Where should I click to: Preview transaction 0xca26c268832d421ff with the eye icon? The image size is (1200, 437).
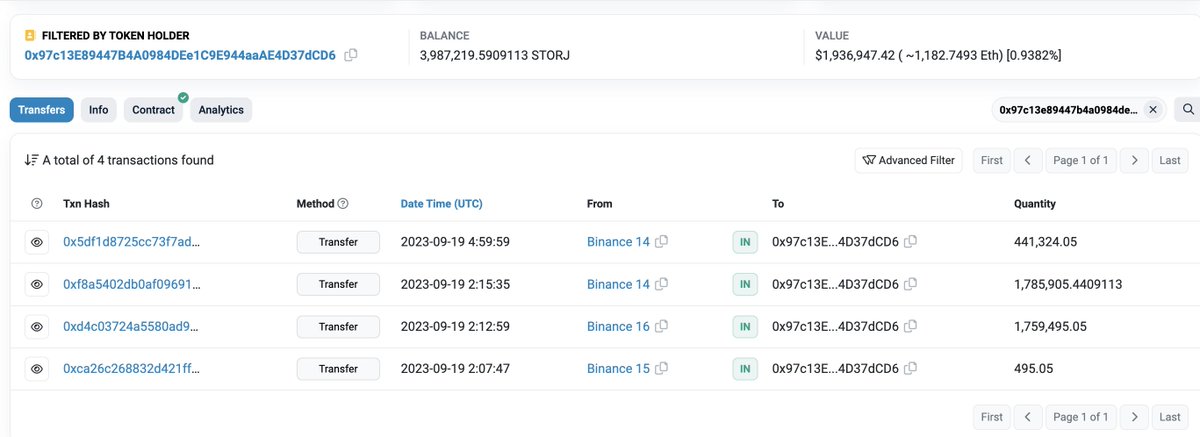37,369
